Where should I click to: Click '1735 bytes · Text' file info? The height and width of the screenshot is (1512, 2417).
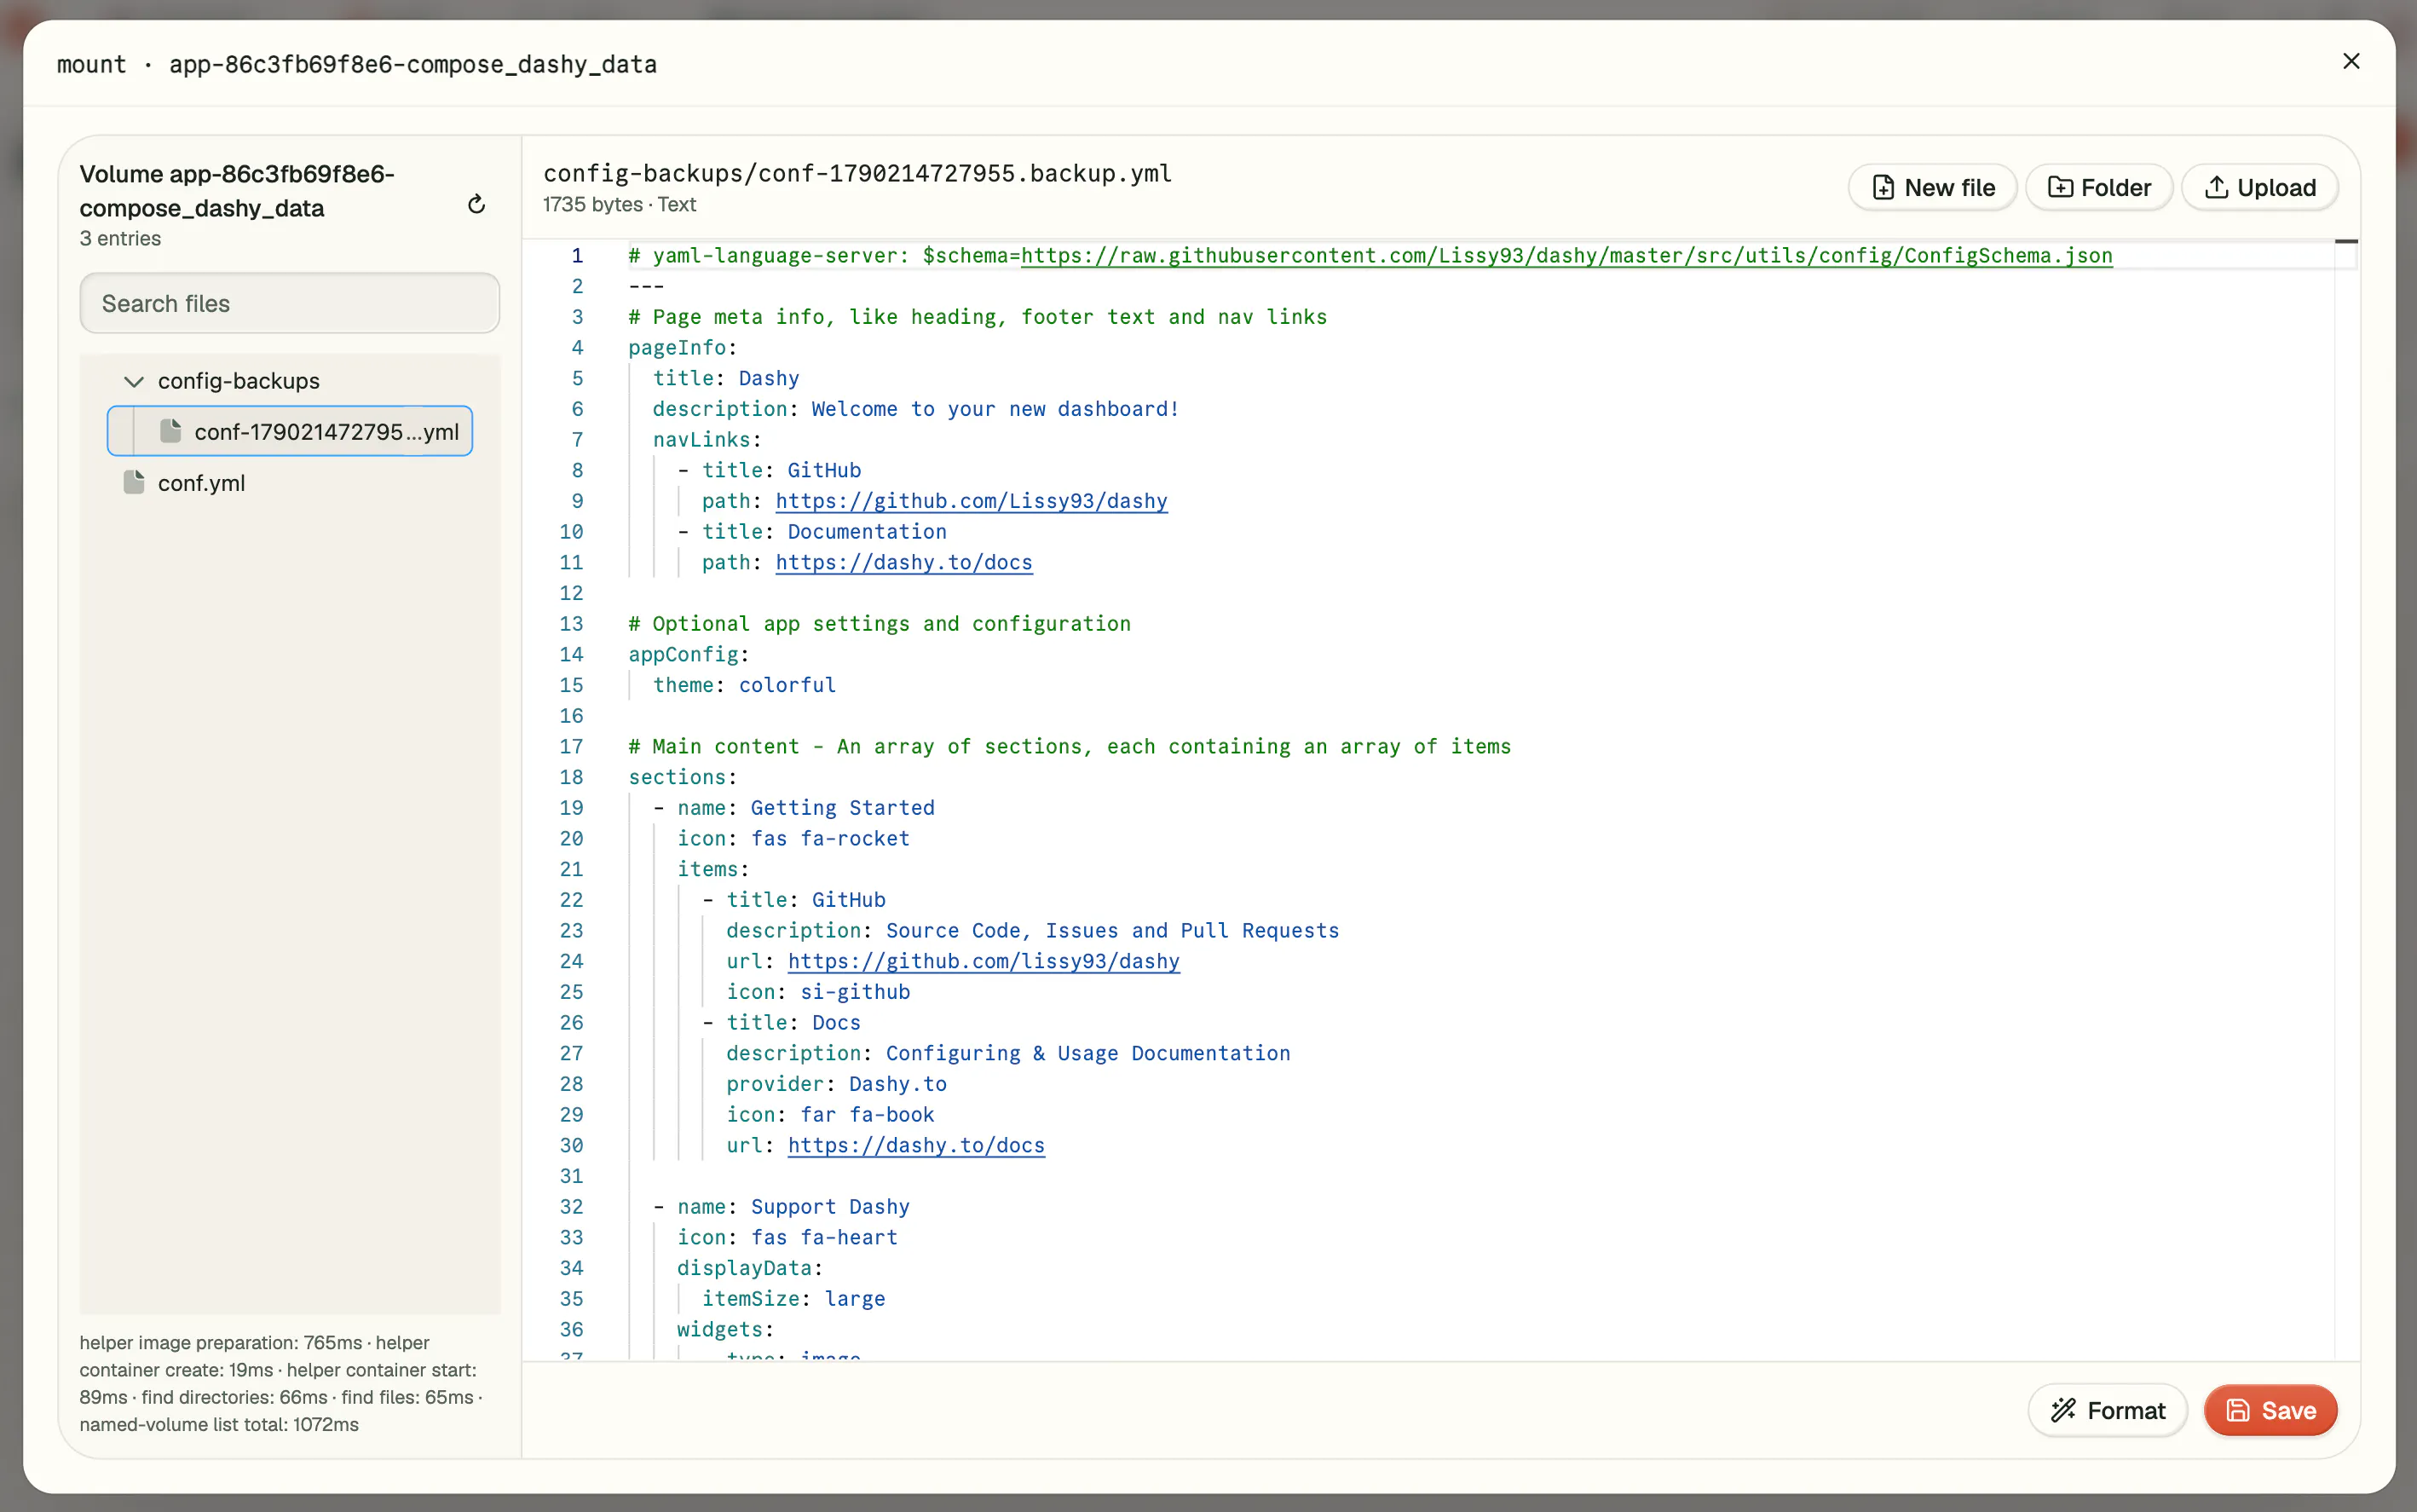pyautogui.click(x=619, y=204)
